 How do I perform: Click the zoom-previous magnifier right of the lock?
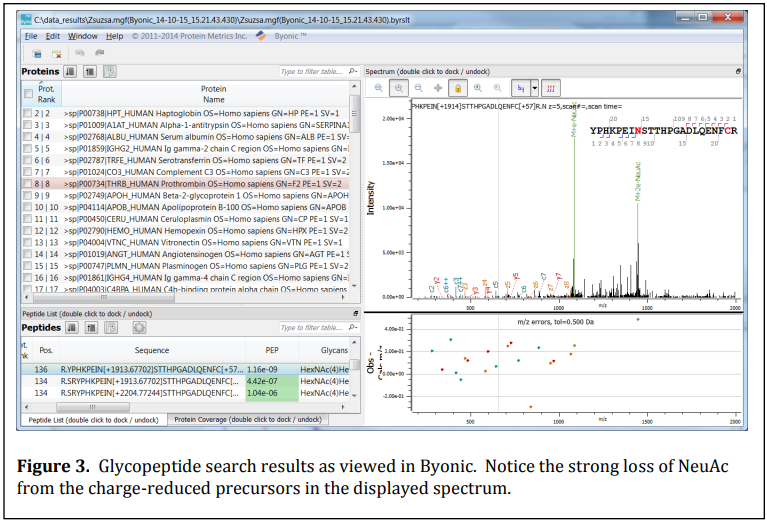tap(478, 88)
